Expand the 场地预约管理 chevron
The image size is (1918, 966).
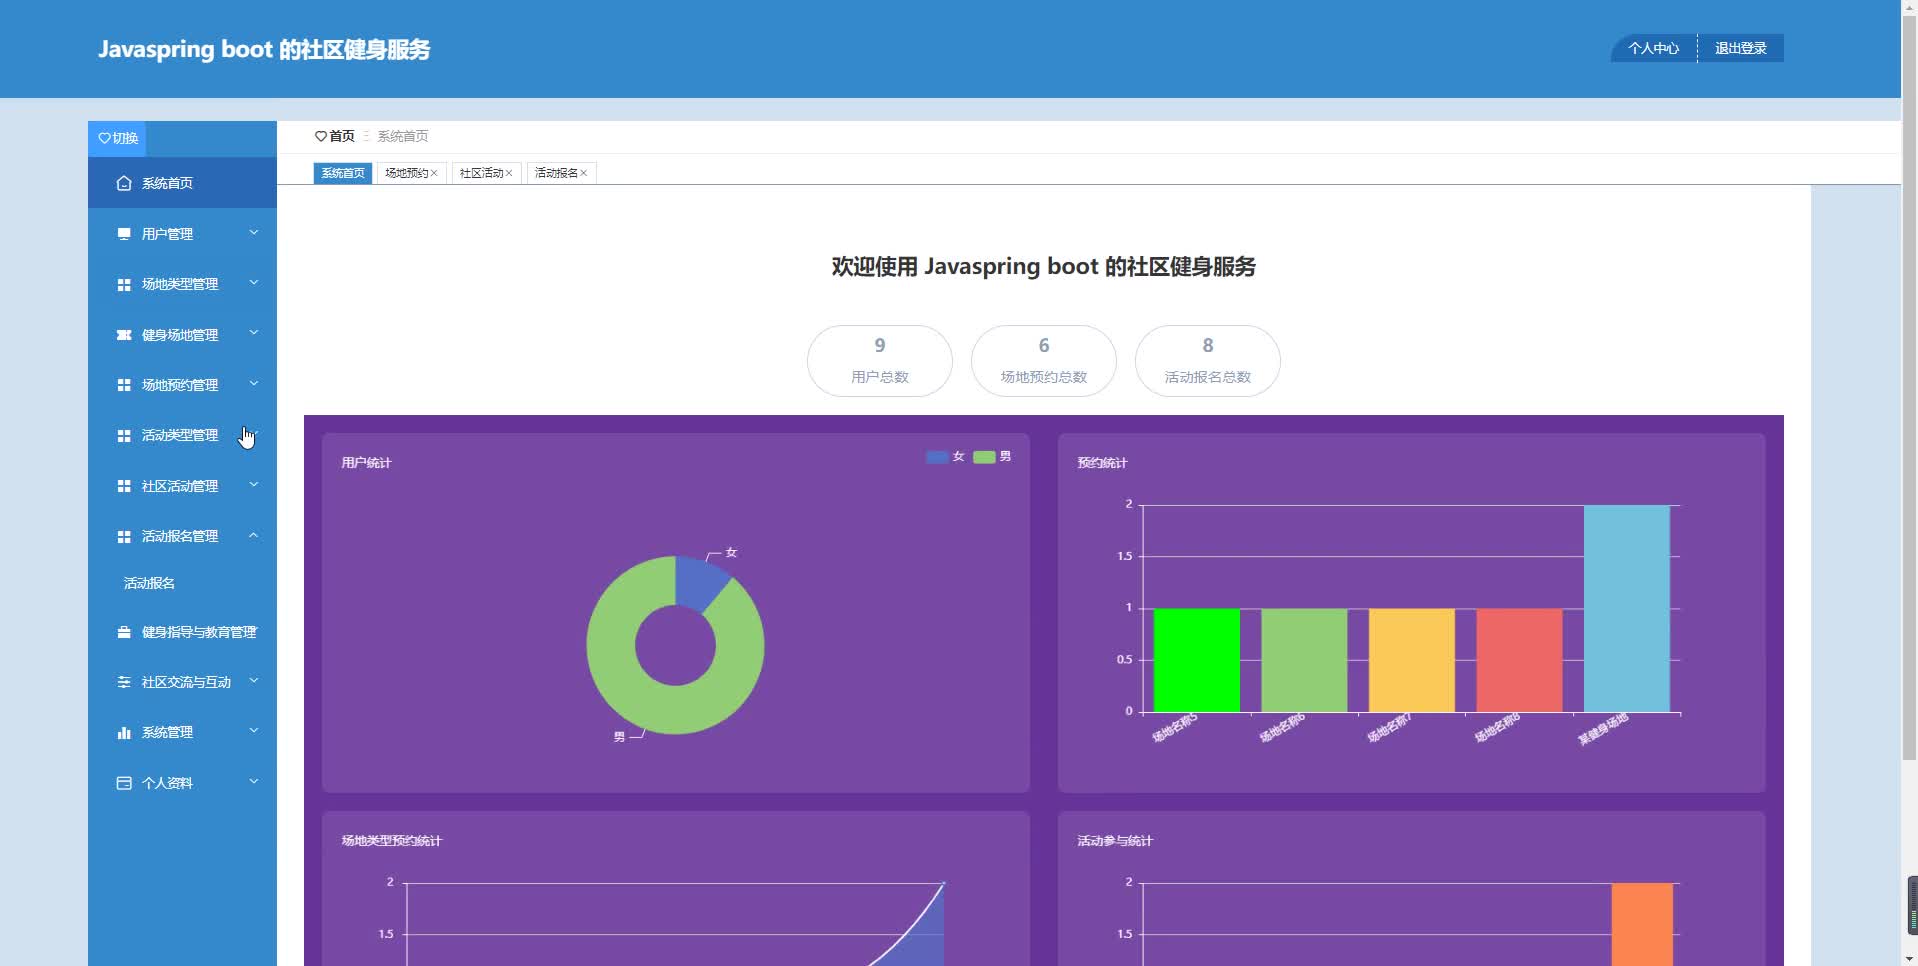[x=254, y=384]
